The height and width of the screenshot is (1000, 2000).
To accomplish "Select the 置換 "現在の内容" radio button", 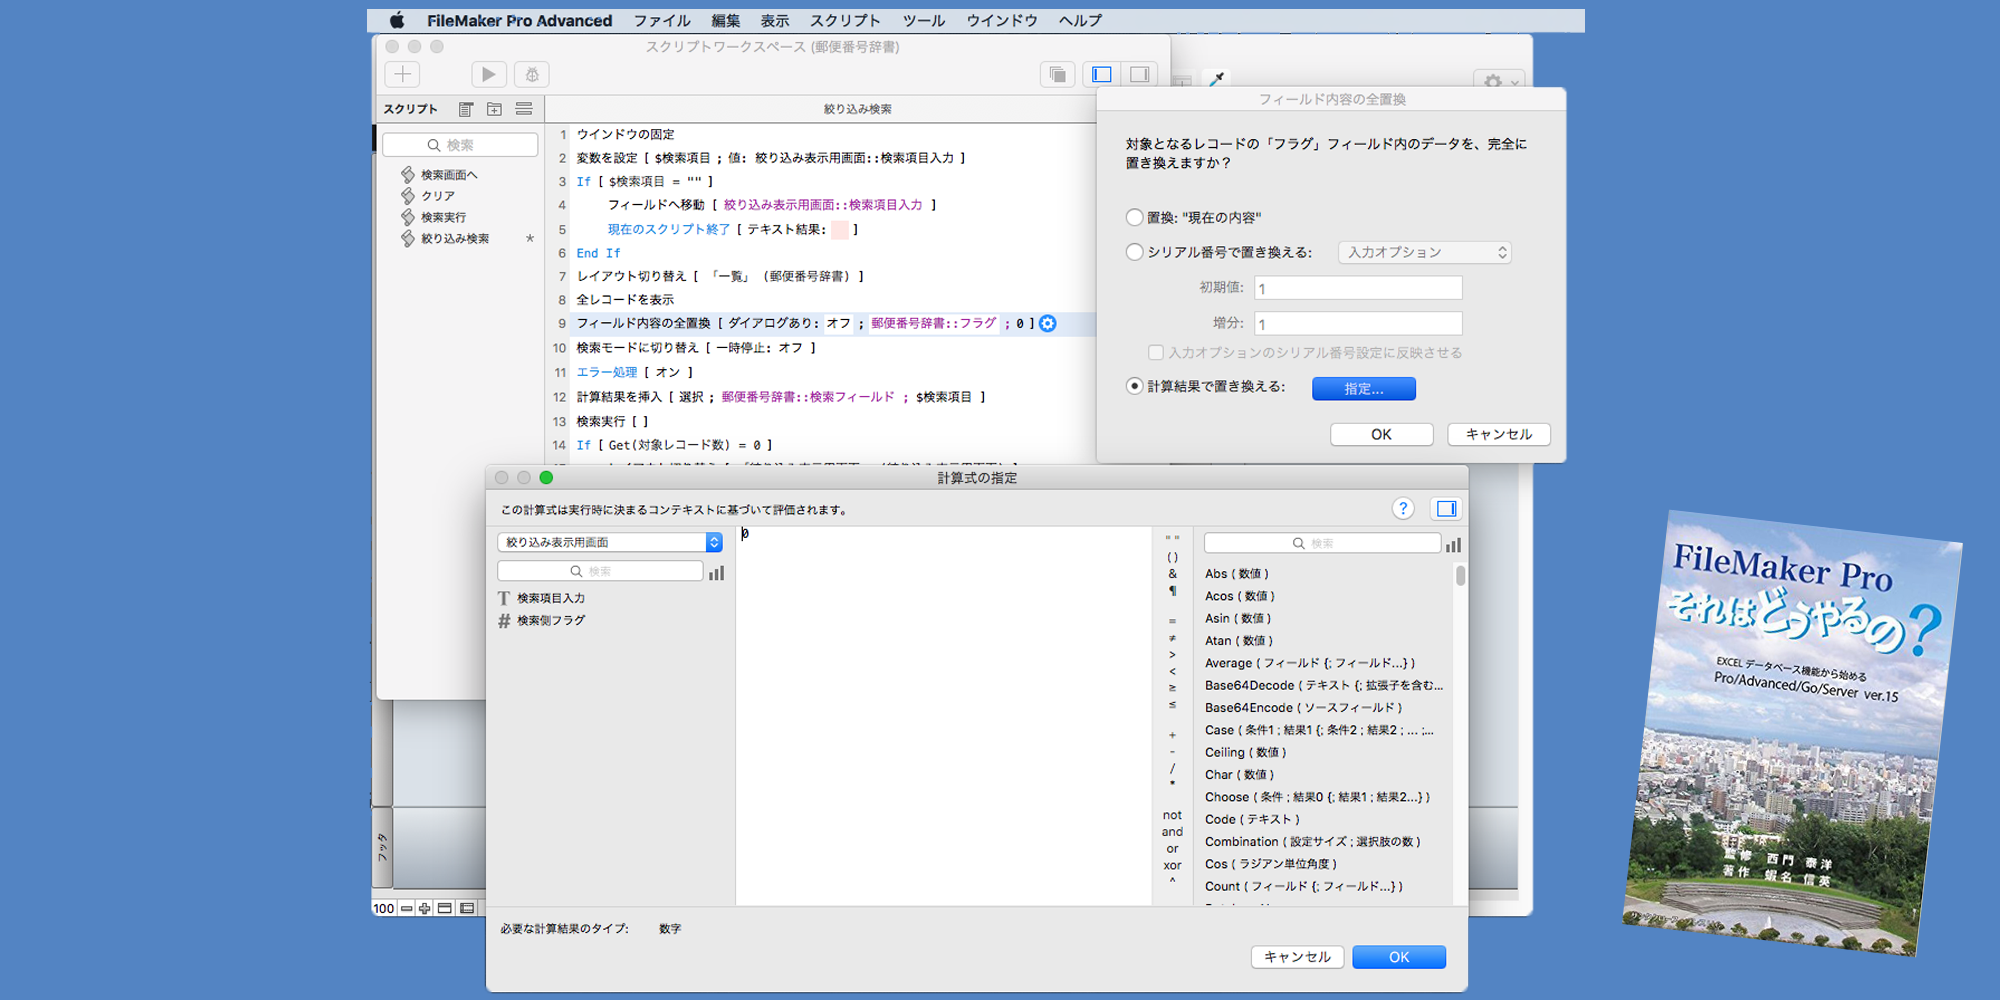I will coord(1134,217).
